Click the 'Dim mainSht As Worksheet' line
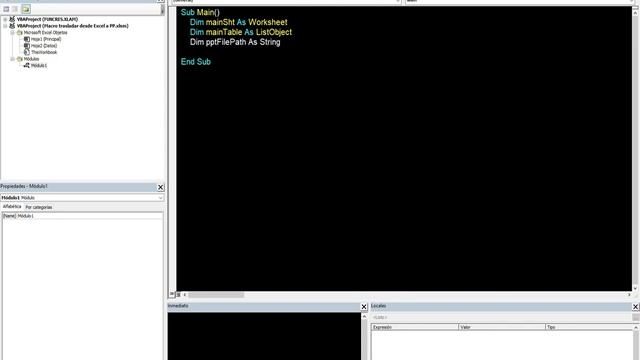The width and height of the screenshot is (640, 360). tap(238, 22)
